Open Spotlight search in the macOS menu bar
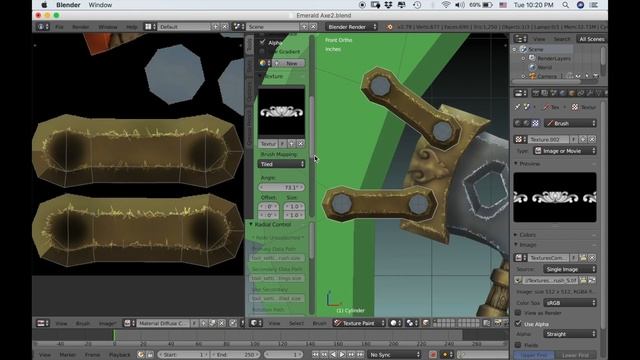The width and height of the screenshot is (640, 360). [x=565, y=5]
